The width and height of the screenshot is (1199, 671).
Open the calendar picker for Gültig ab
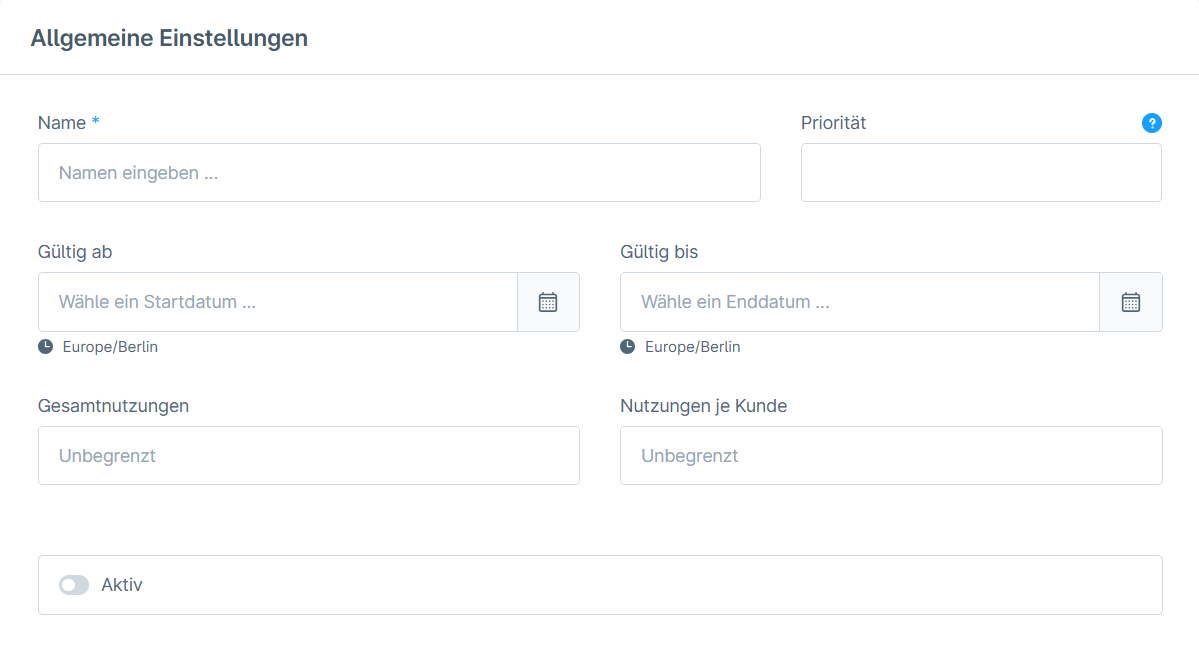coord(548,302)
